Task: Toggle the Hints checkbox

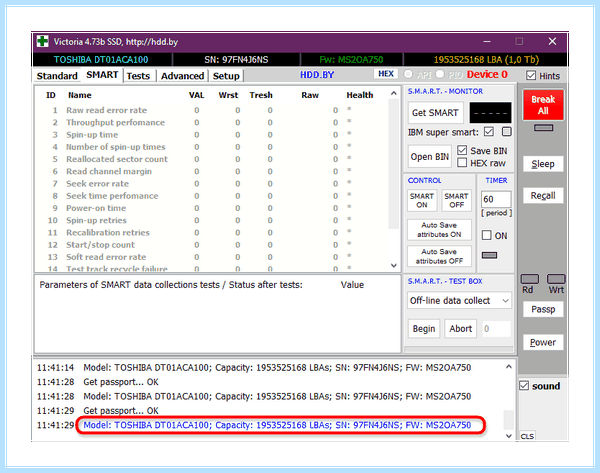Action: coord(531,75)
